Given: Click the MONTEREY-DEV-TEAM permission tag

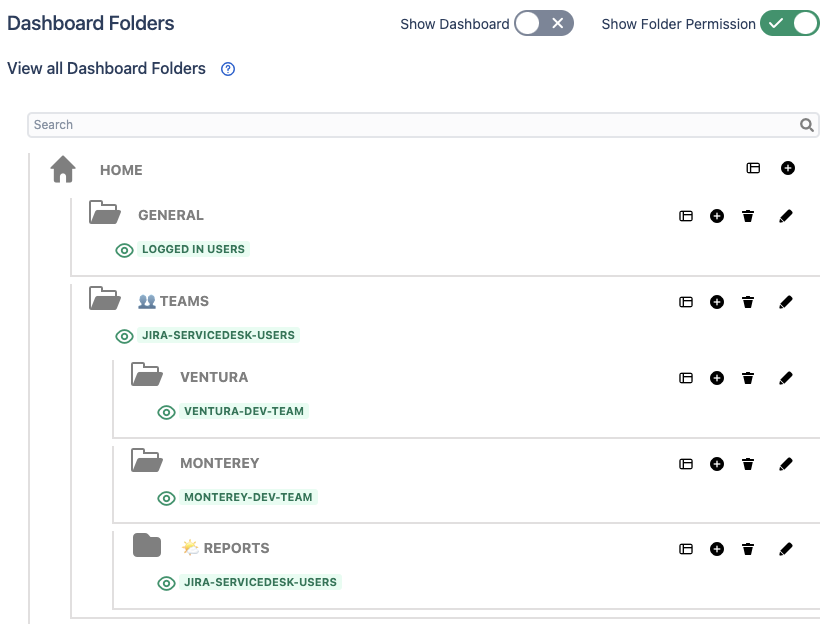Looking at the screenshot, I should (248, 497).
